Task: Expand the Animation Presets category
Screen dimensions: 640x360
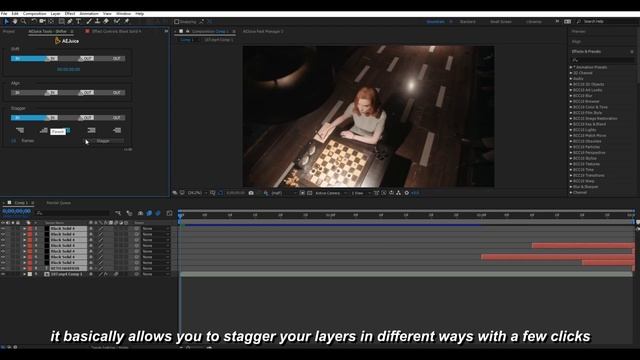Action: pyautogui.click(x=571, y=67)
